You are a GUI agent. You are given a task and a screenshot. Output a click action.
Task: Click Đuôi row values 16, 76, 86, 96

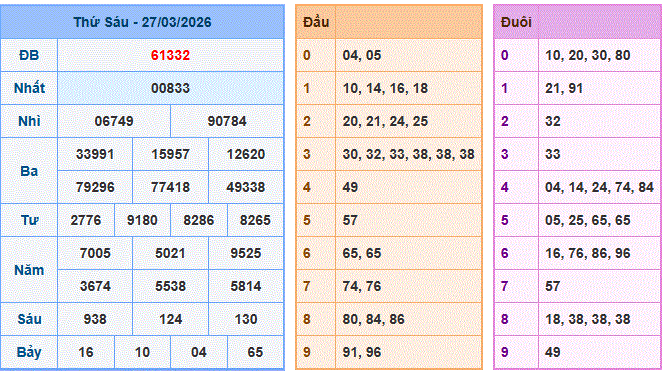(588, 253)
